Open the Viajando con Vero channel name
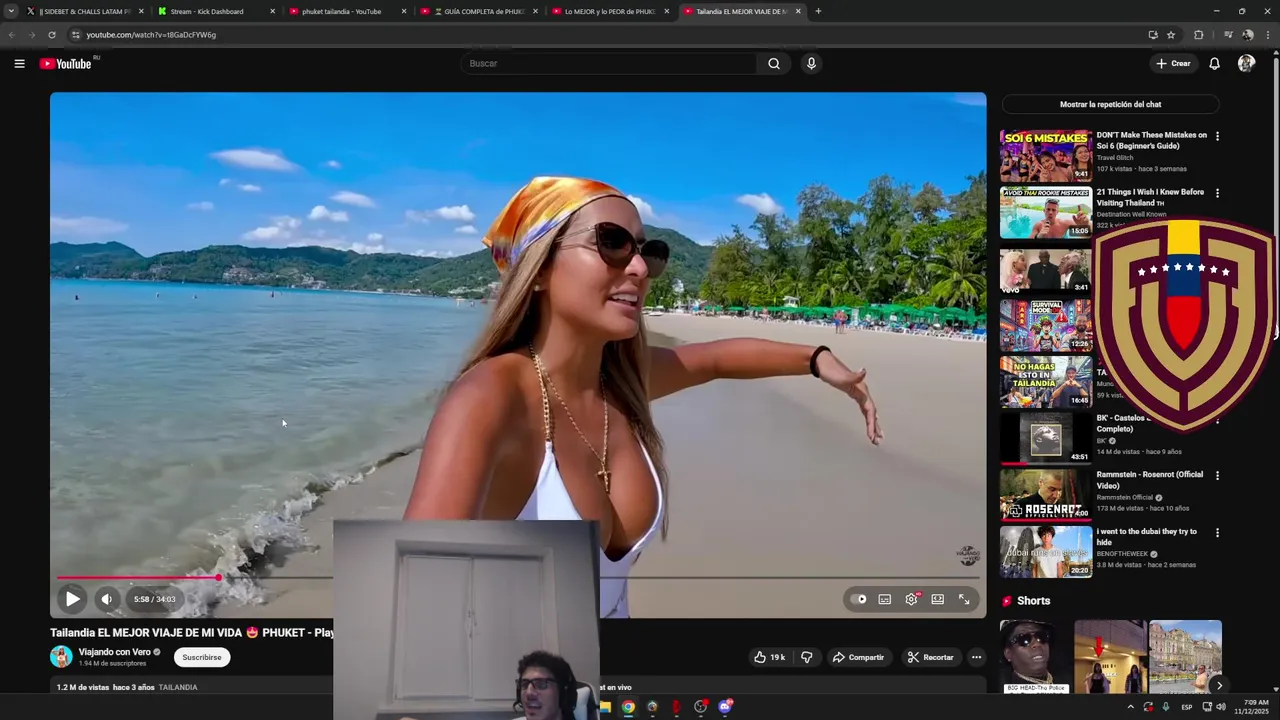 pos(115,652)
